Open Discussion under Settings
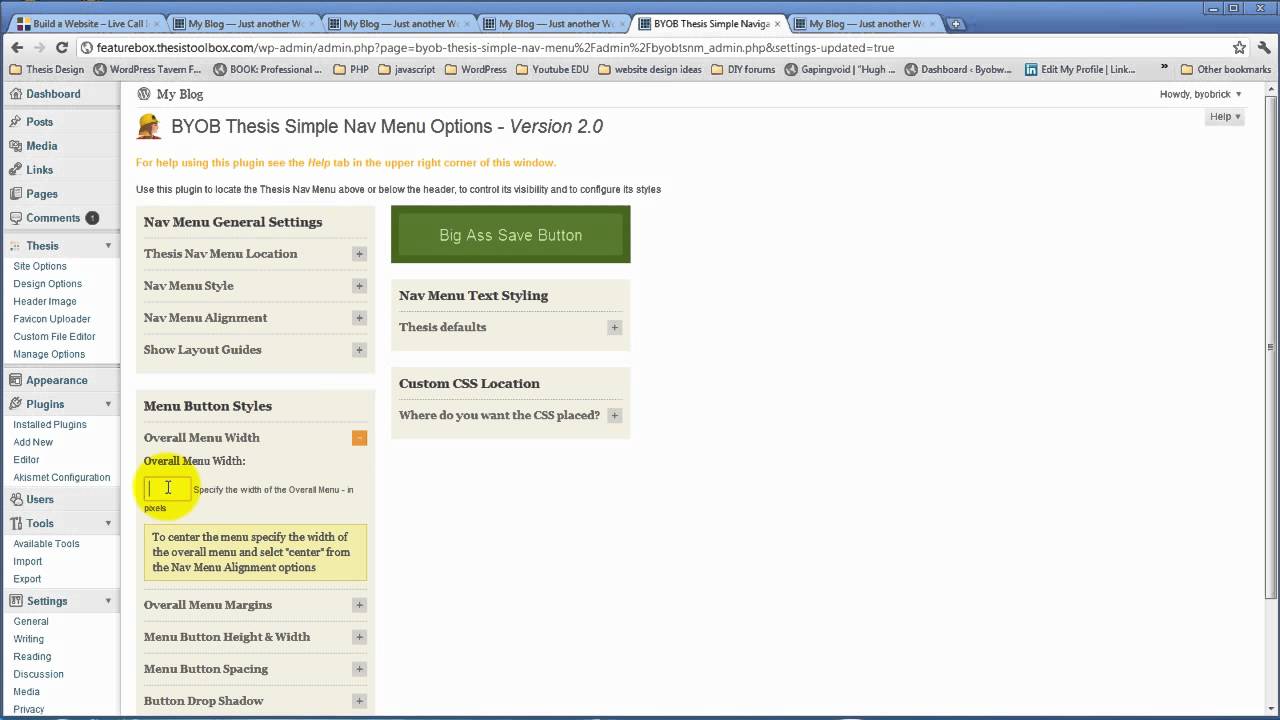Image resolution: width=1280 pixels, height=720 pixels. tap(39, 674)
